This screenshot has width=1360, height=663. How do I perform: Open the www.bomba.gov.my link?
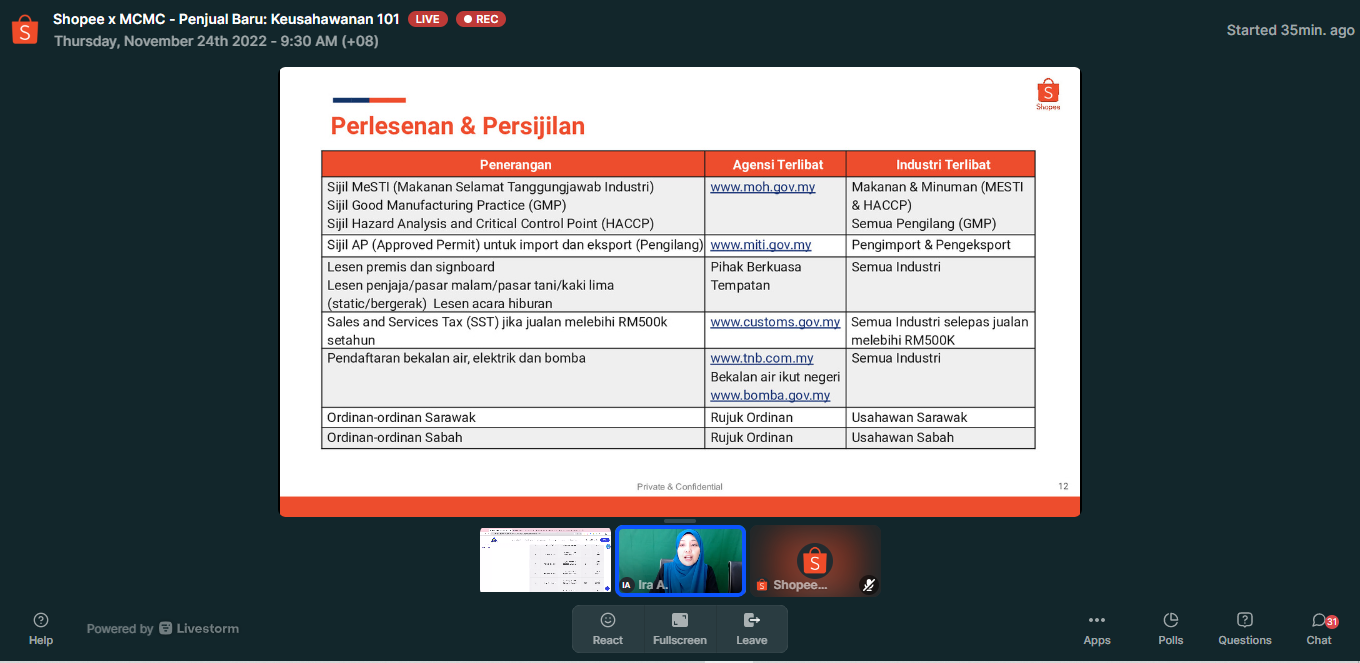[770, 395]
